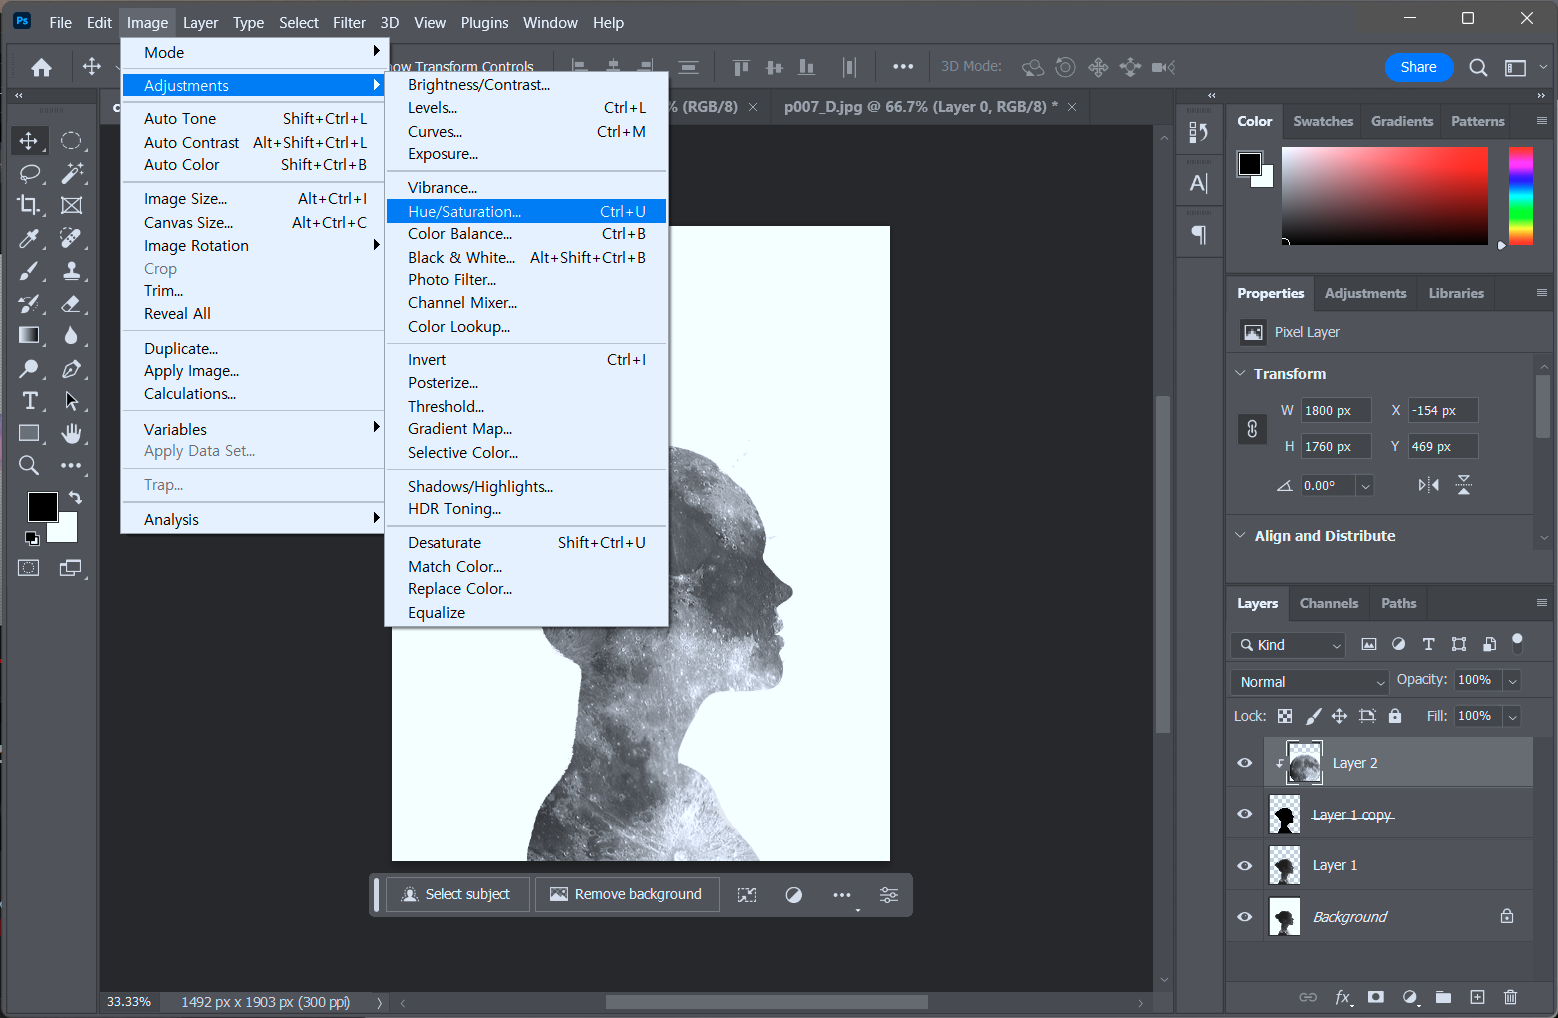This screenshot has width=1558, height=1018.
Task: Select the Spot Healing Brush tool
Action: coord(71,238)
